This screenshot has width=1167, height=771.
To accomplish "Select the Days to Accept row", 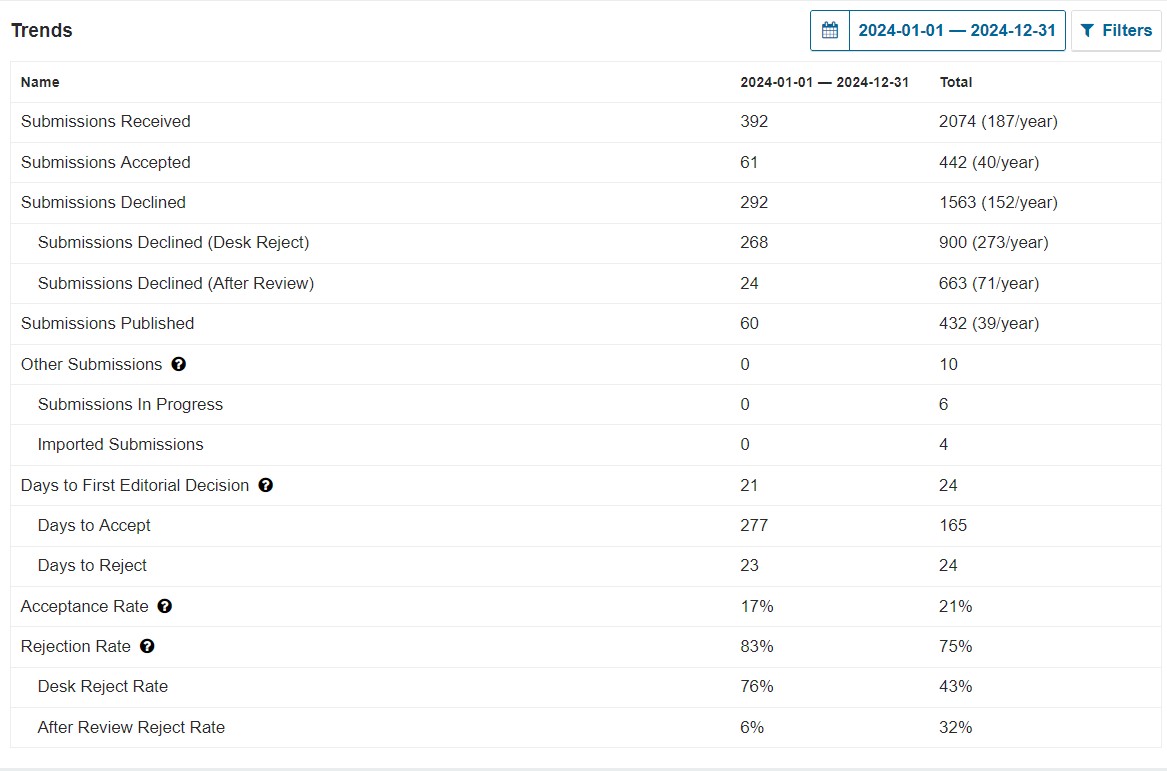I will (x=586, y=525).
